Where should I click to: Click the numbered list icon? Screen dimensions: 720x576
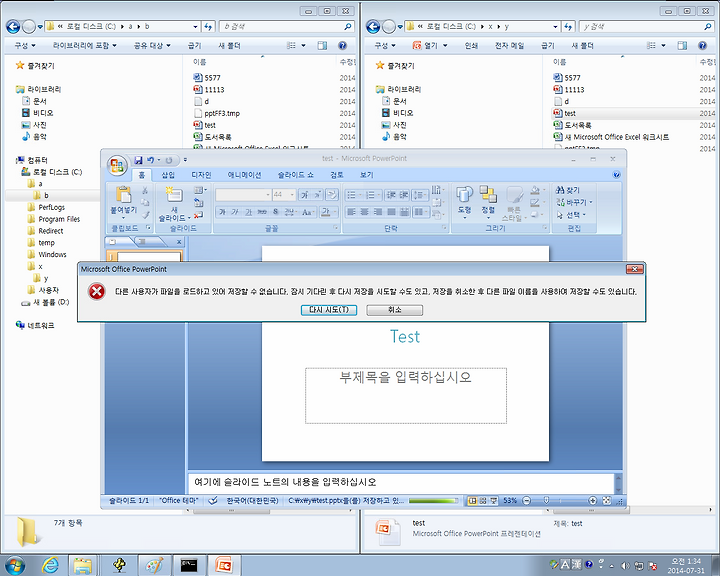pyautogui.click(x=371, y=195)
